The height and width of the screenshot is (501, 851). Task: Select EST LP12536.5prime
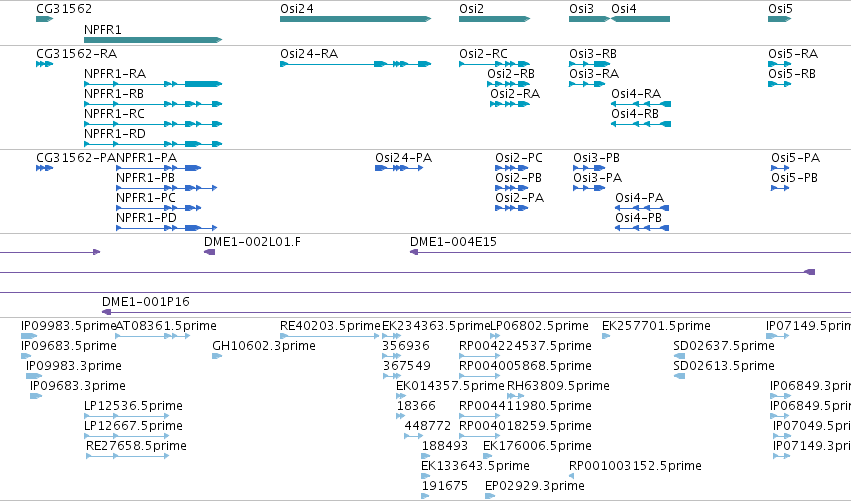click(x=126, y=416)
